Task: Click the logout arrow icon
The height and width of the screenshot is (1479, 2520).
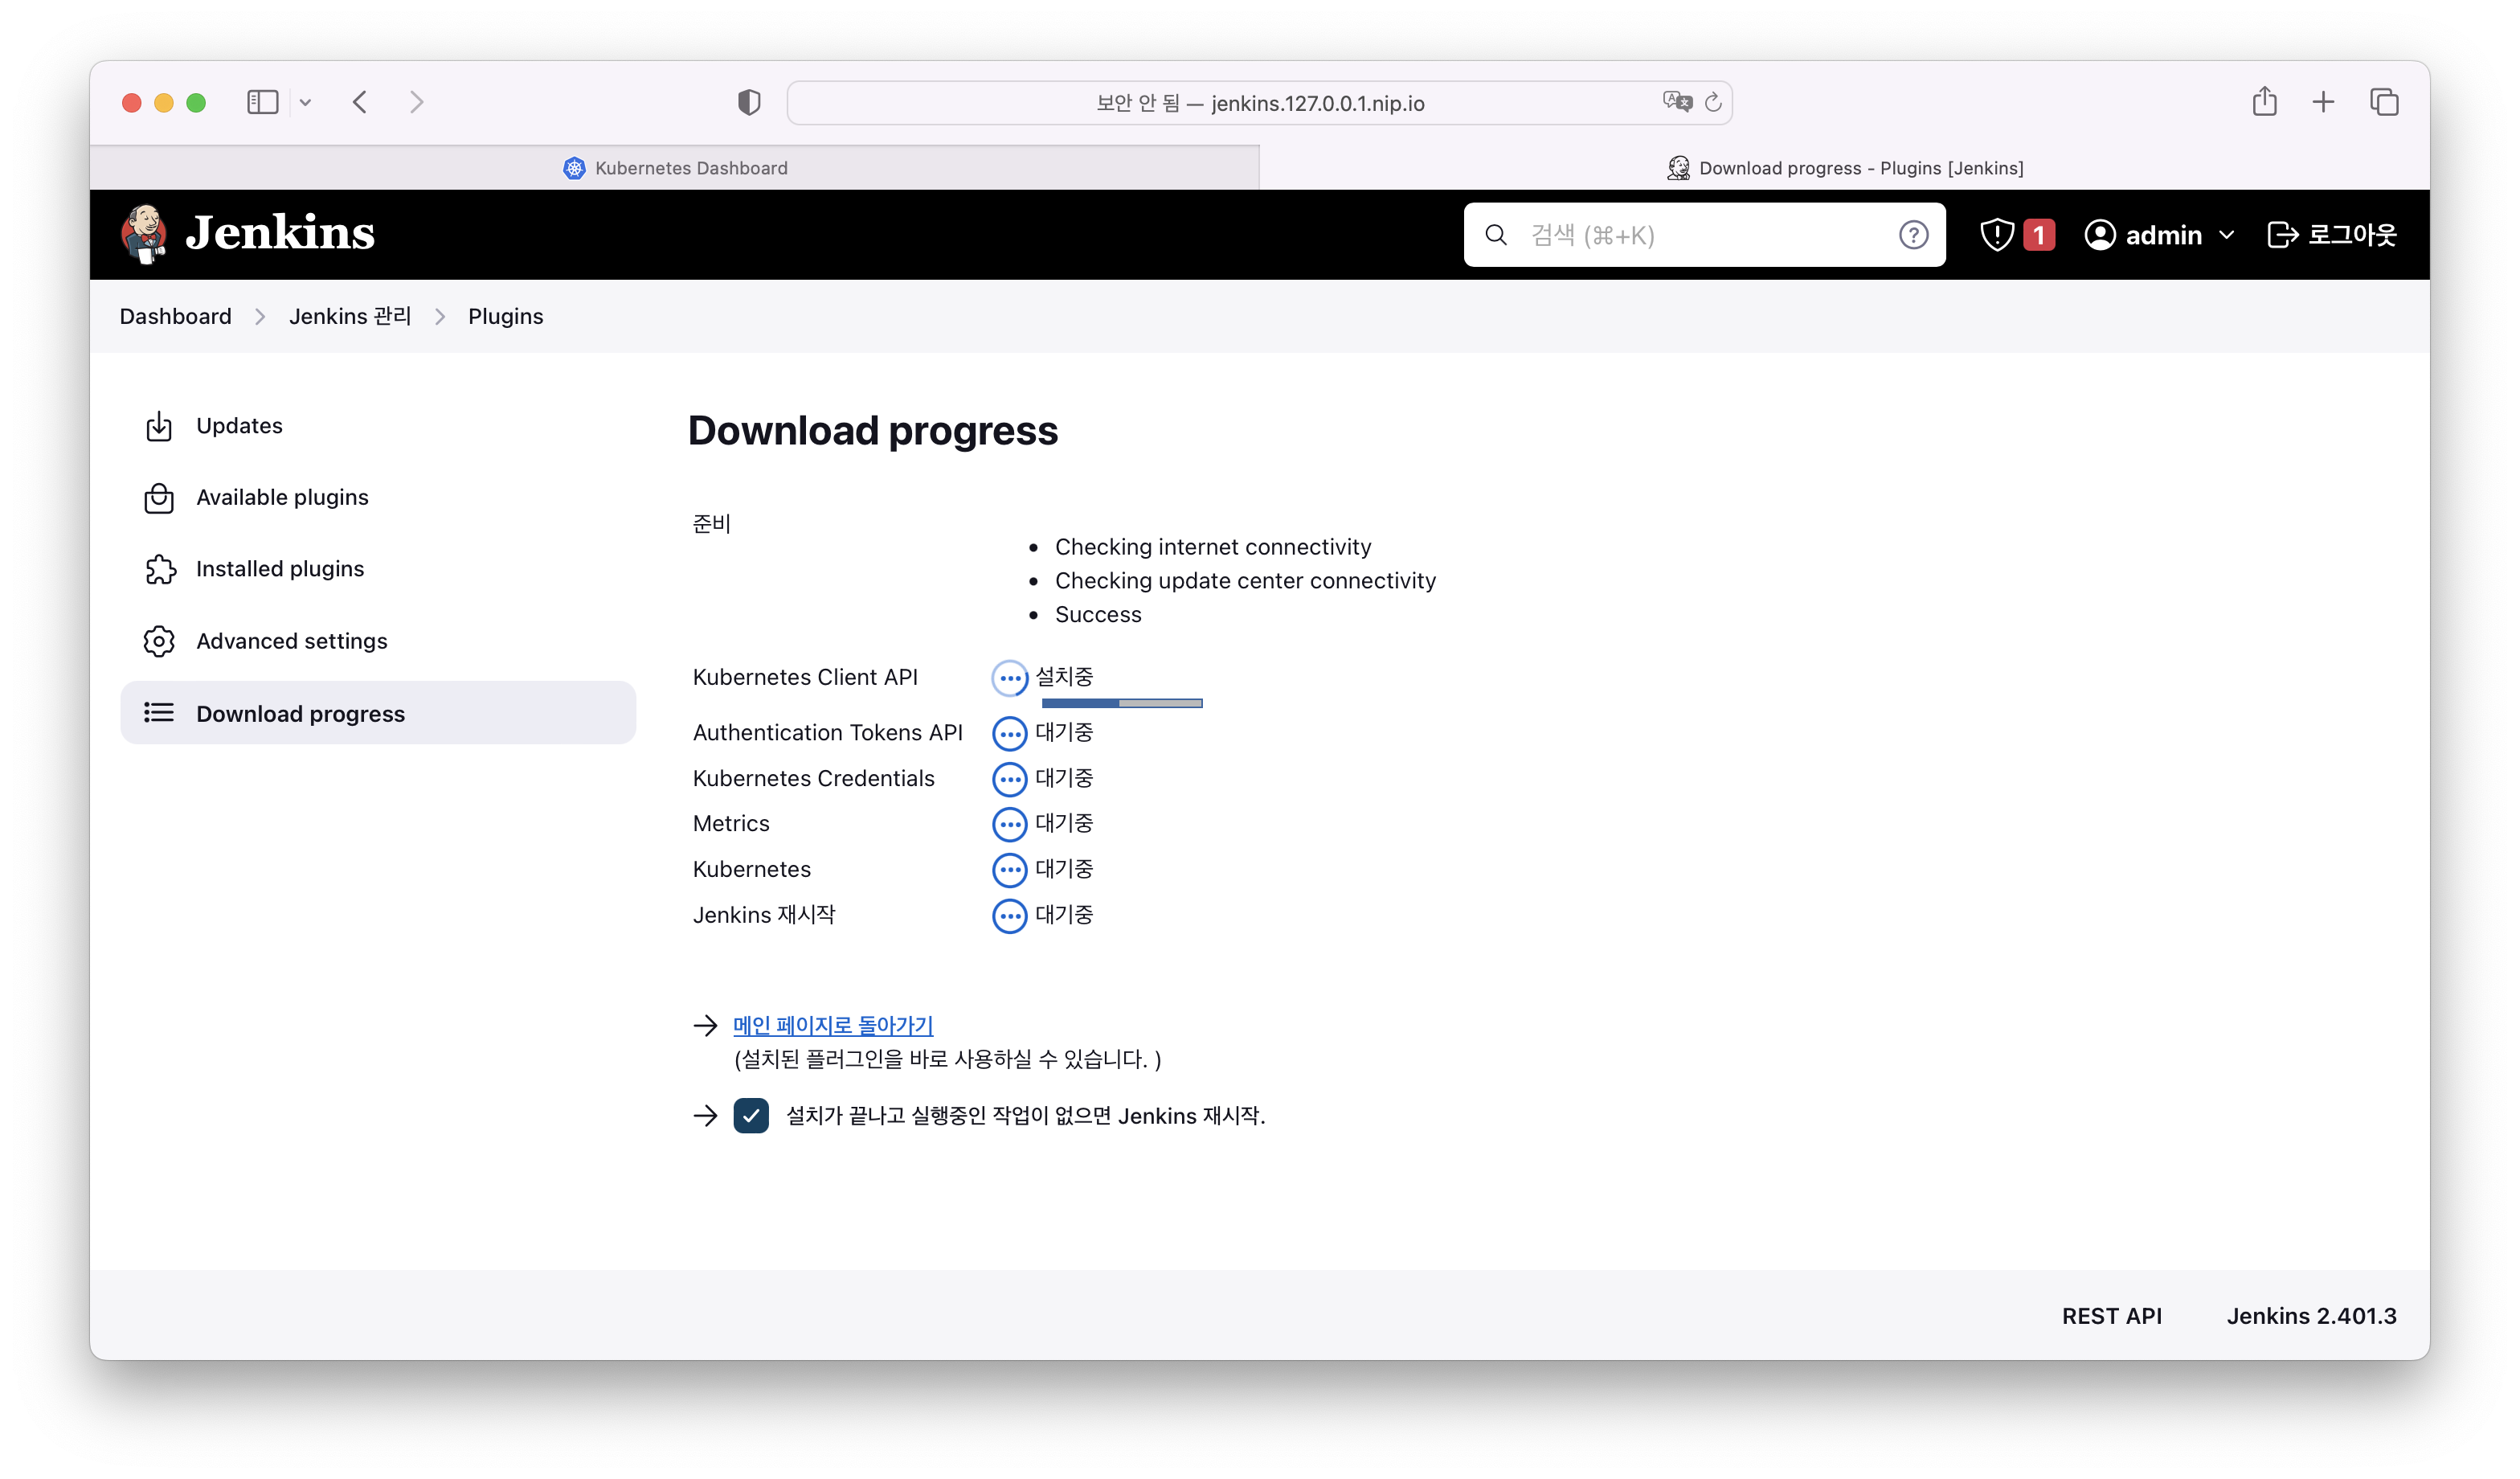Action: coord(2283,235)
